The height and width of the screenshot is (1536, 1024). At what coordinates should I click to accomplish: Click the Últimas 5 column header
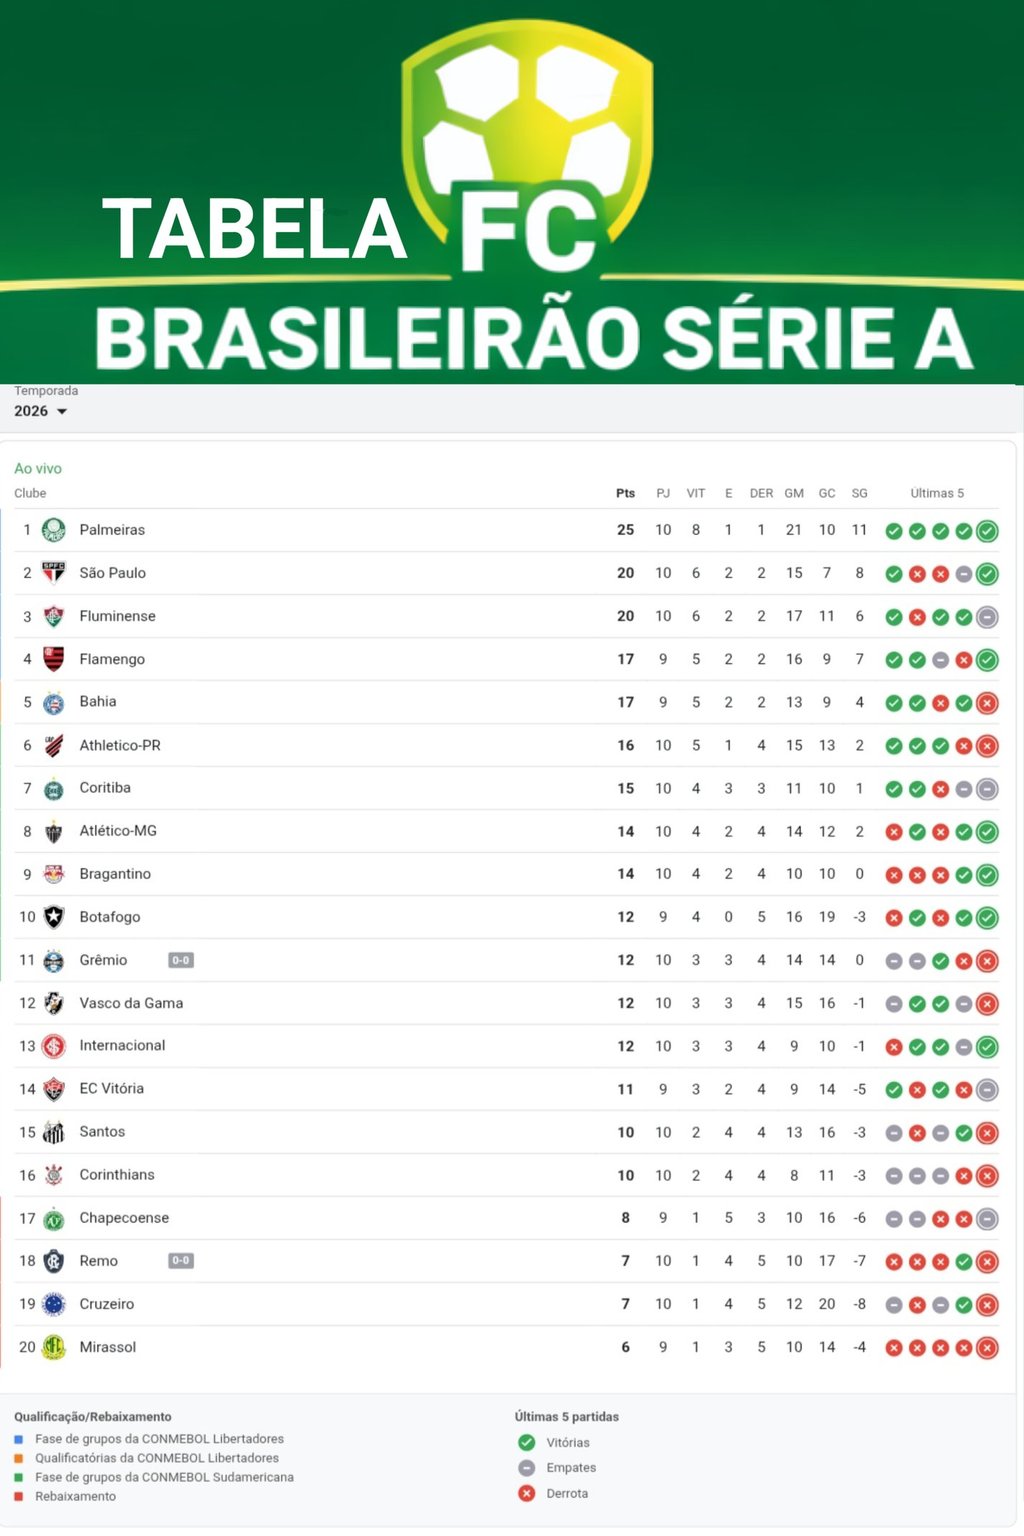pyautogui.click(x=937, y=493)
